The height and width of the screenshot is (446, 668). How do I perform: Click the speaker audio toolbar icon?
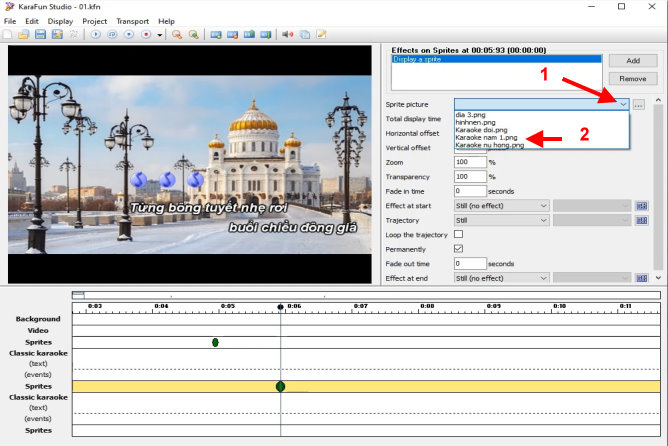287,35
